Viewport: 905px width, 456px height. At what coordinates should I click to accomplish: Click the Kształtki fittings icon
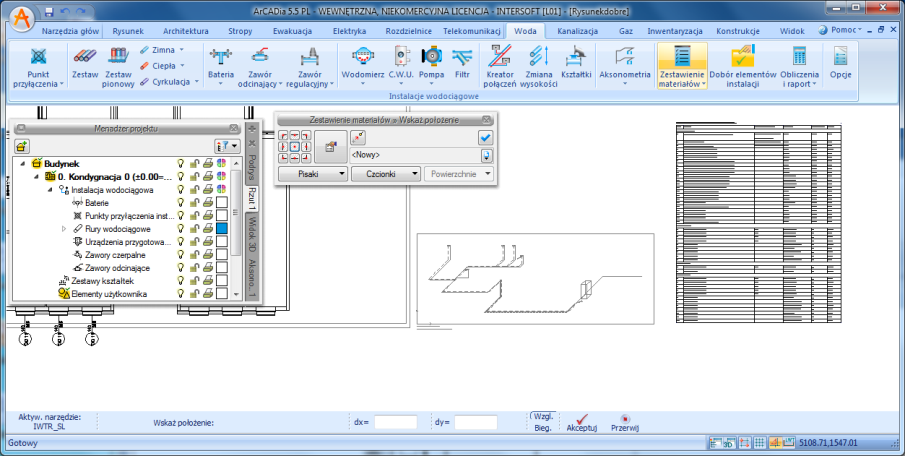(577, 63)
